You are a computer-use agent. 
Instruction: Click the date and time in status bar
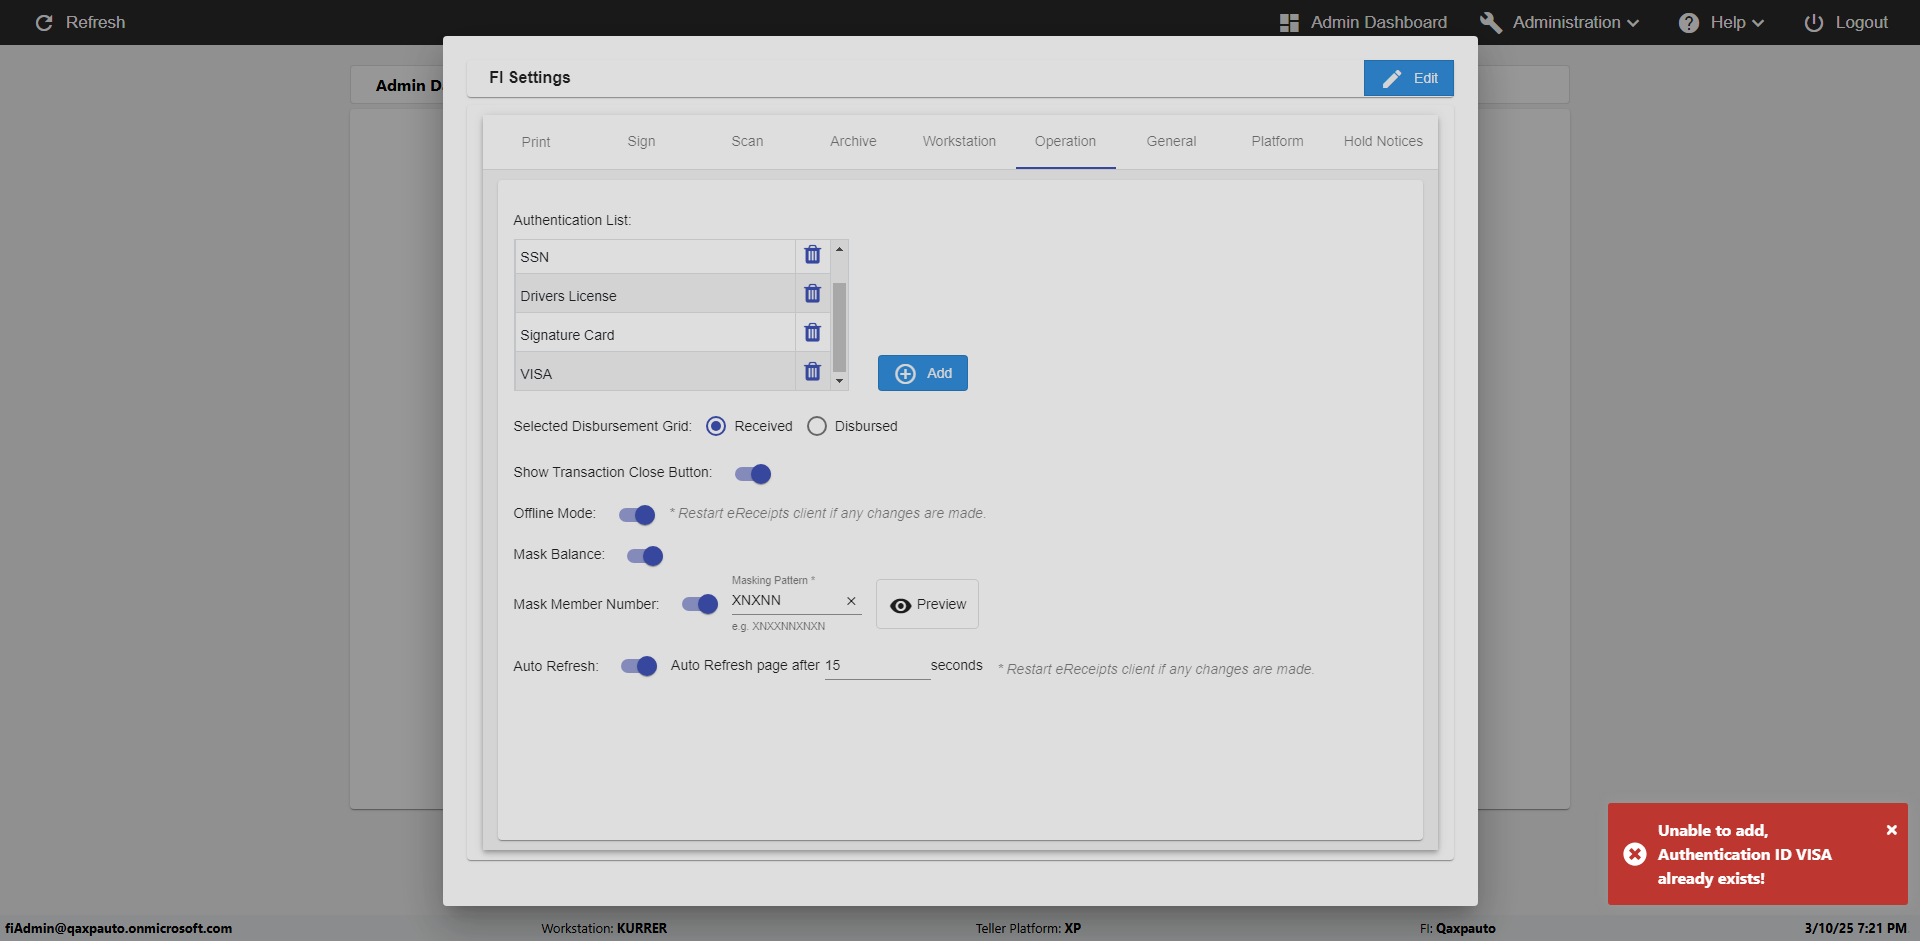[1855, 928]
